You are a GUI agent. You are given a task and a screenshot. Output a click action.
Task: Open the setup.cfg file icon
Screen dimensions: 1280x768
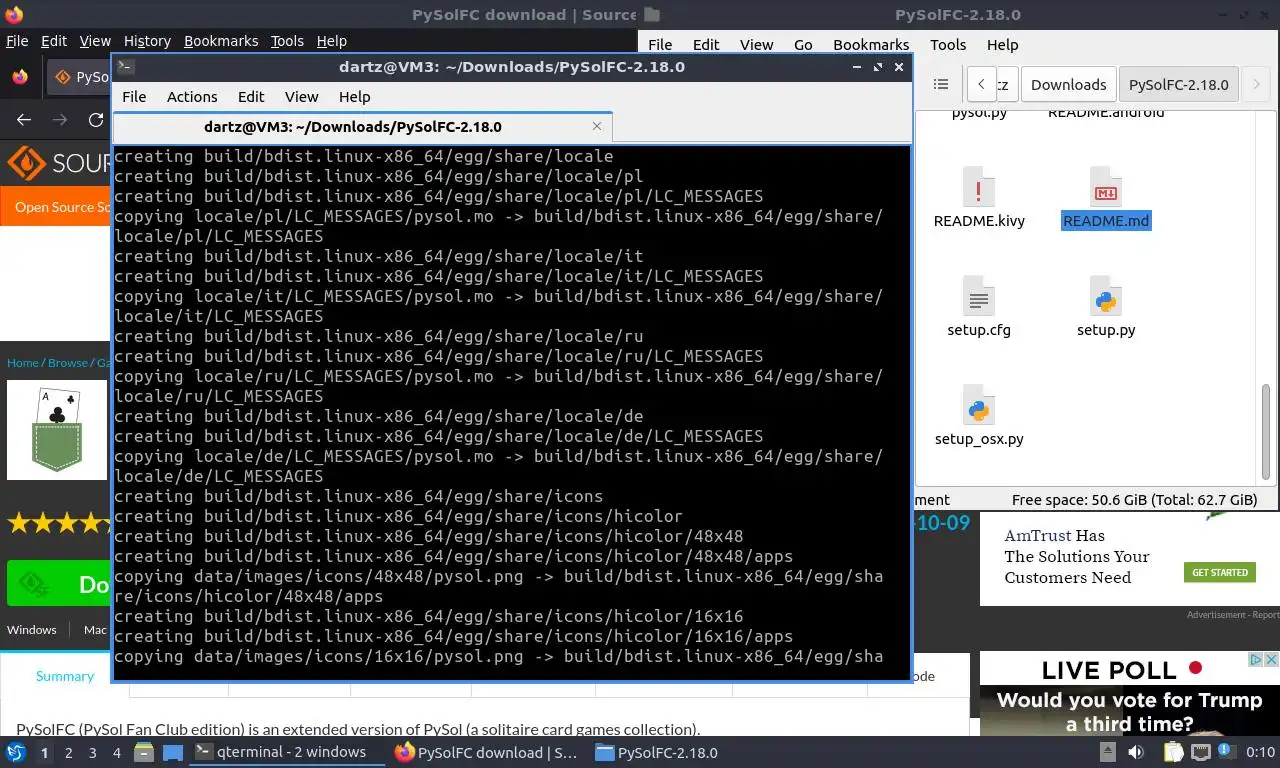(978, 297)
